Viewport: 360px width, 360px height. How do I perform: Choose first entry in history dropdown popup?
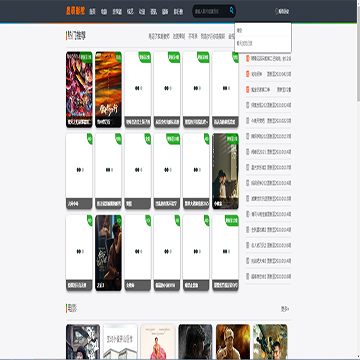point(263,31)
